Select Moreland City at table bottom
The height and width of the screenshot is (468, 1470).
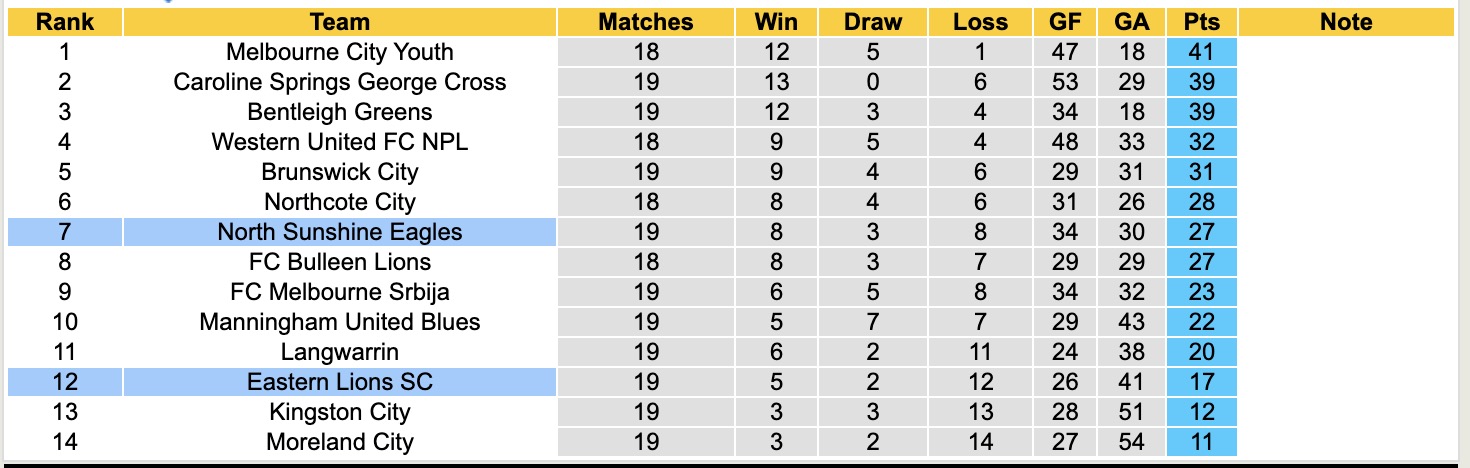pyautogui.click(x=340, y=442)
